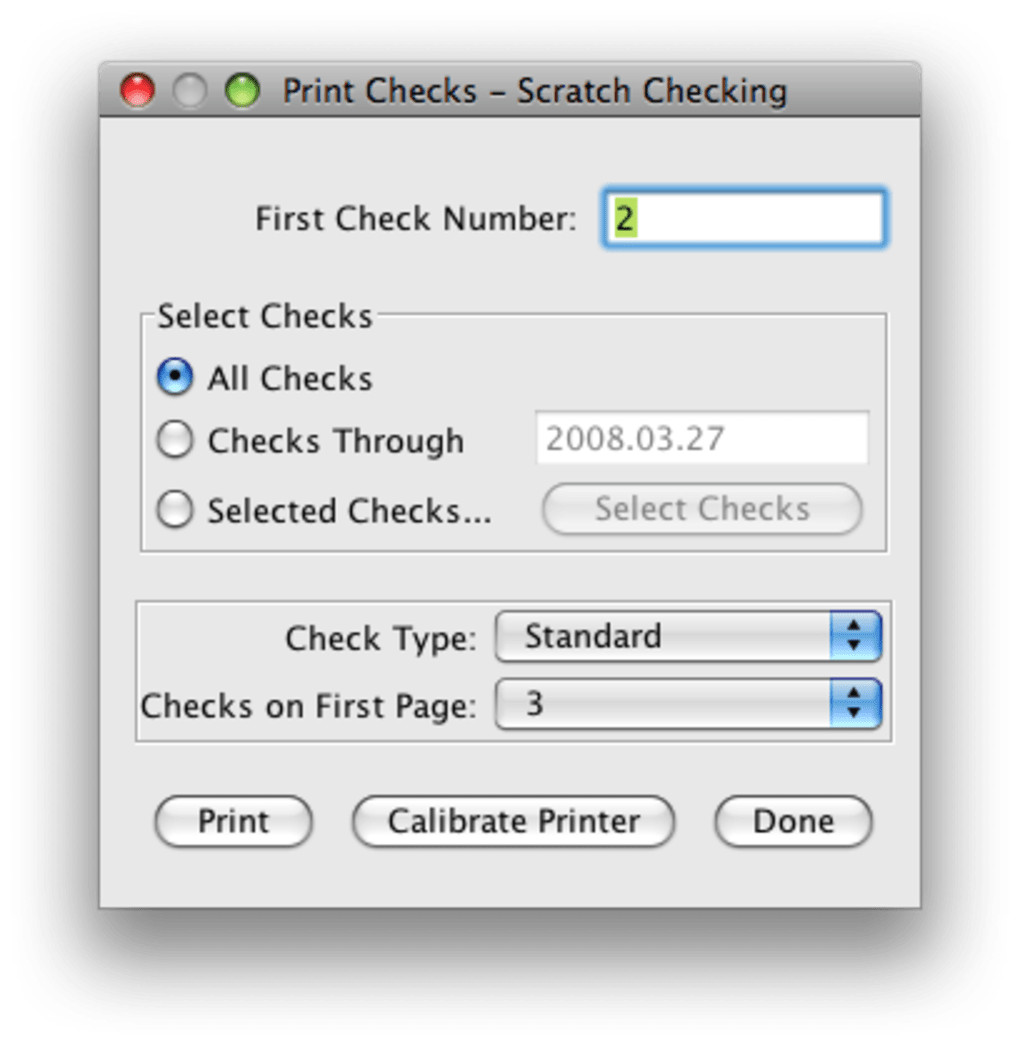Click the blue arrows beside value 3
The height and width of the screenshot is (1045, 1020).
(854, 704)
